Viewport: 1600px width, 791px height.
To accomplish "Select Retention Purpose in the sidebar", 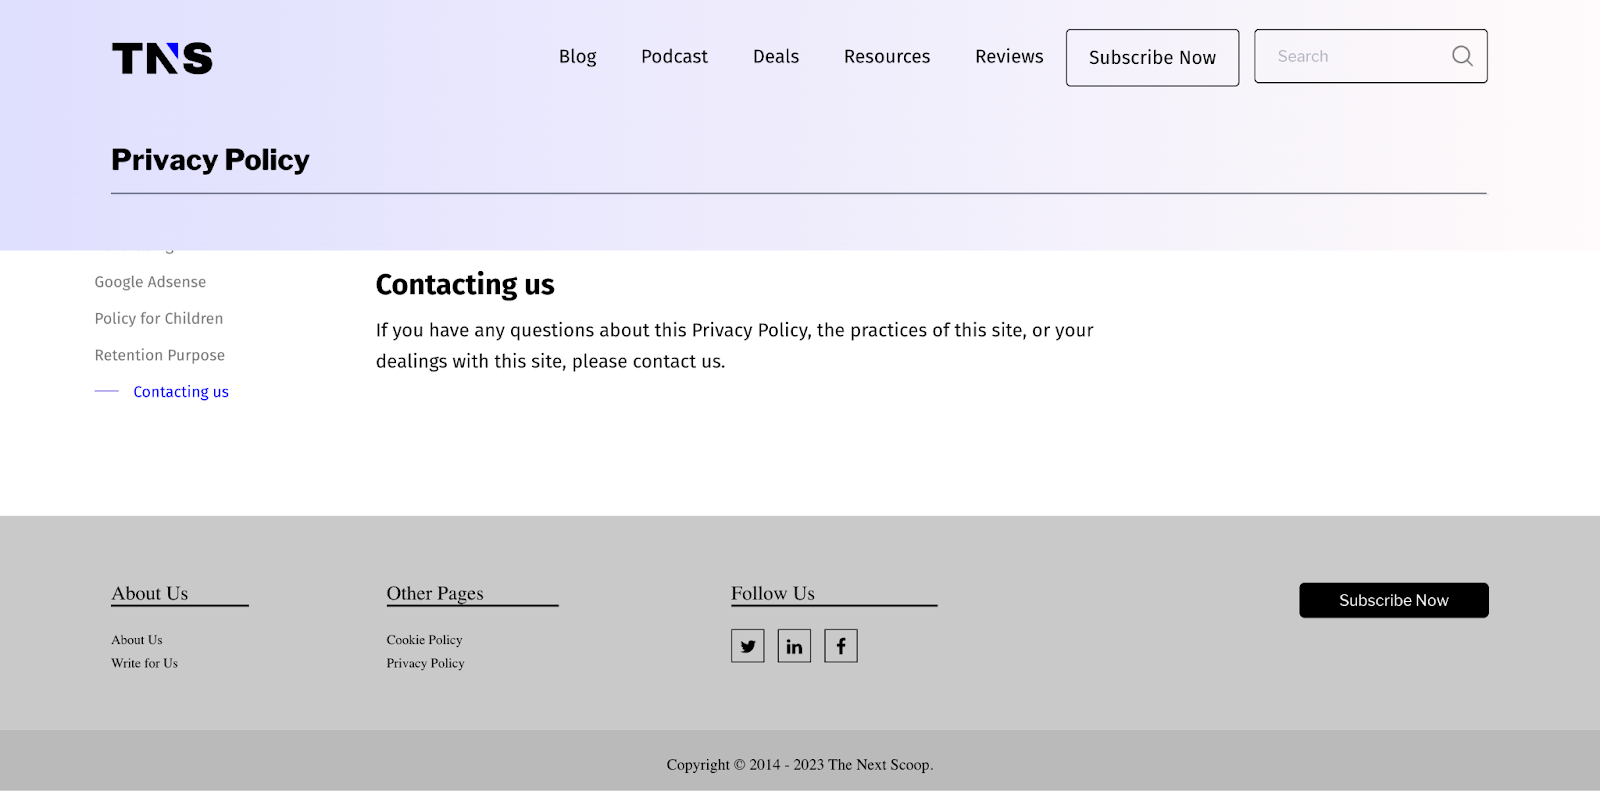I will click(x=160, y=355).
